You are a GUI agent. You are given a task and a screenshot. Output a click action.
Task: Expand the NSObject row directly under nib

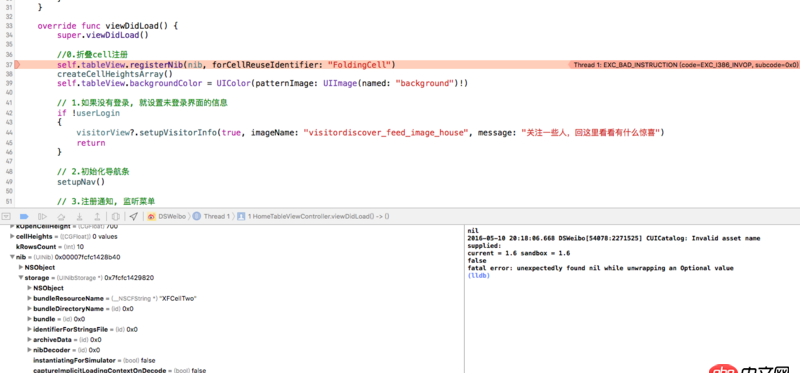click(20, 267)
